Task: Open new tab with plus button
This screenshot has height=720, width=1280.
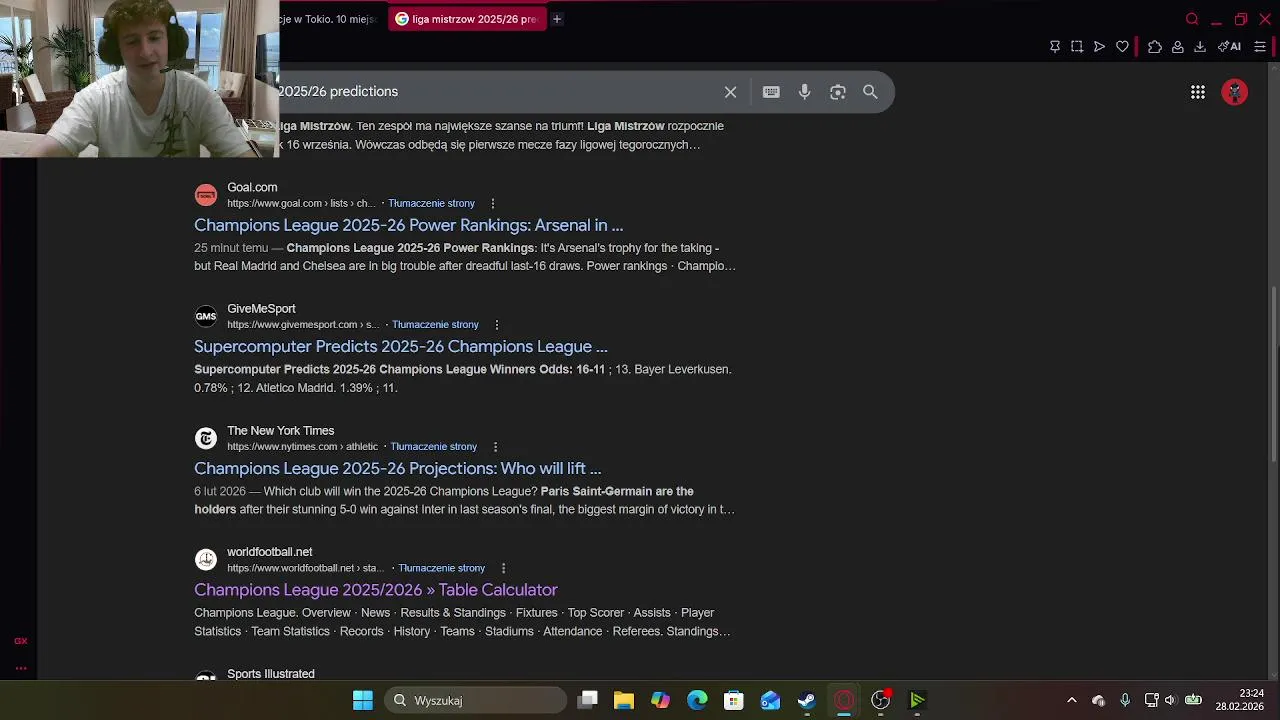Action: pyautogui.click(x=557, y=19)
